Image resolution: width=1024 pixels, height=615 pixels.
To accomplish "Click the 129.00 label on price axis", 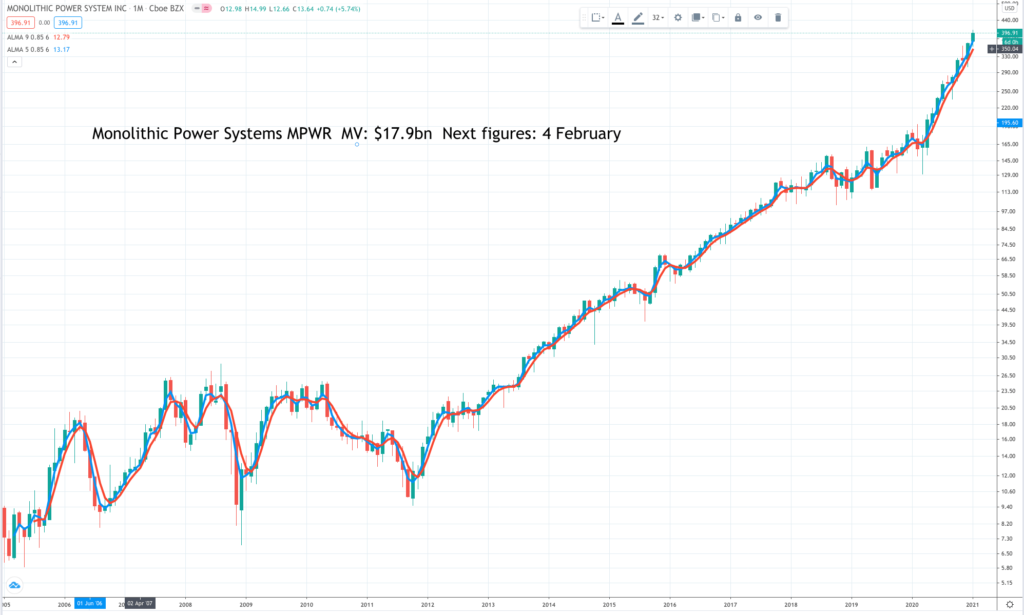I will (1009, 175).
